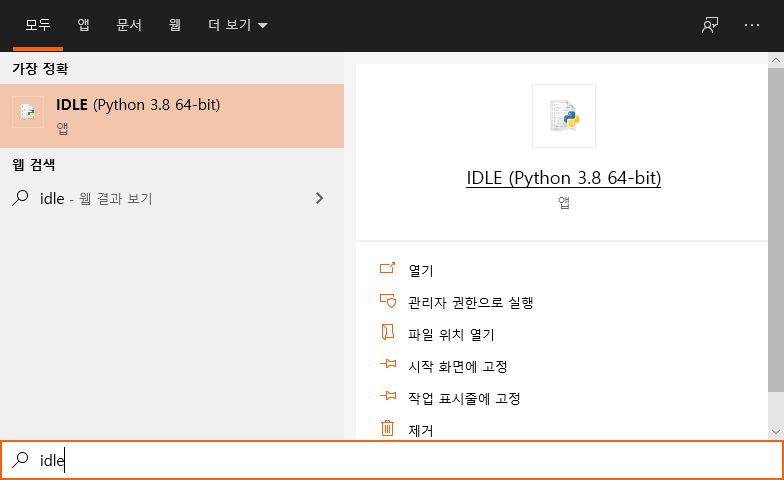Click the scrollbar up arrow in preview pane
784x480 pixels.
[776, 60]
